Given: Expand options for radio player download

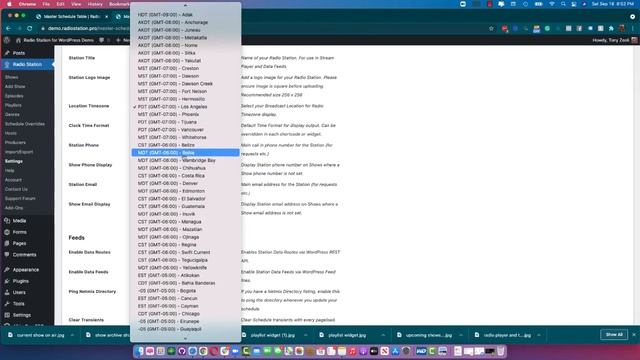Looking at the screenshot, I should click(x=539, y=335).
